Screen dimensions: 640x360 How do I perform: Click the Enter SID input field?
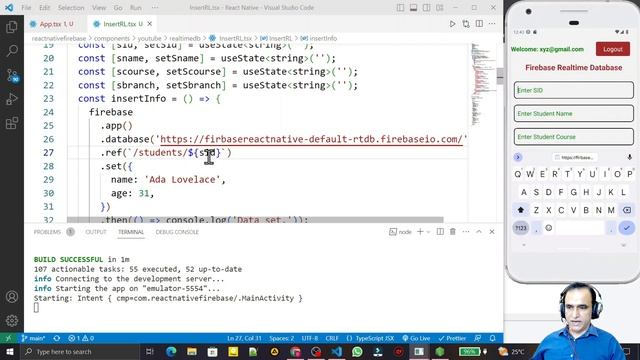pyautogui.click(x=573, y=90)
